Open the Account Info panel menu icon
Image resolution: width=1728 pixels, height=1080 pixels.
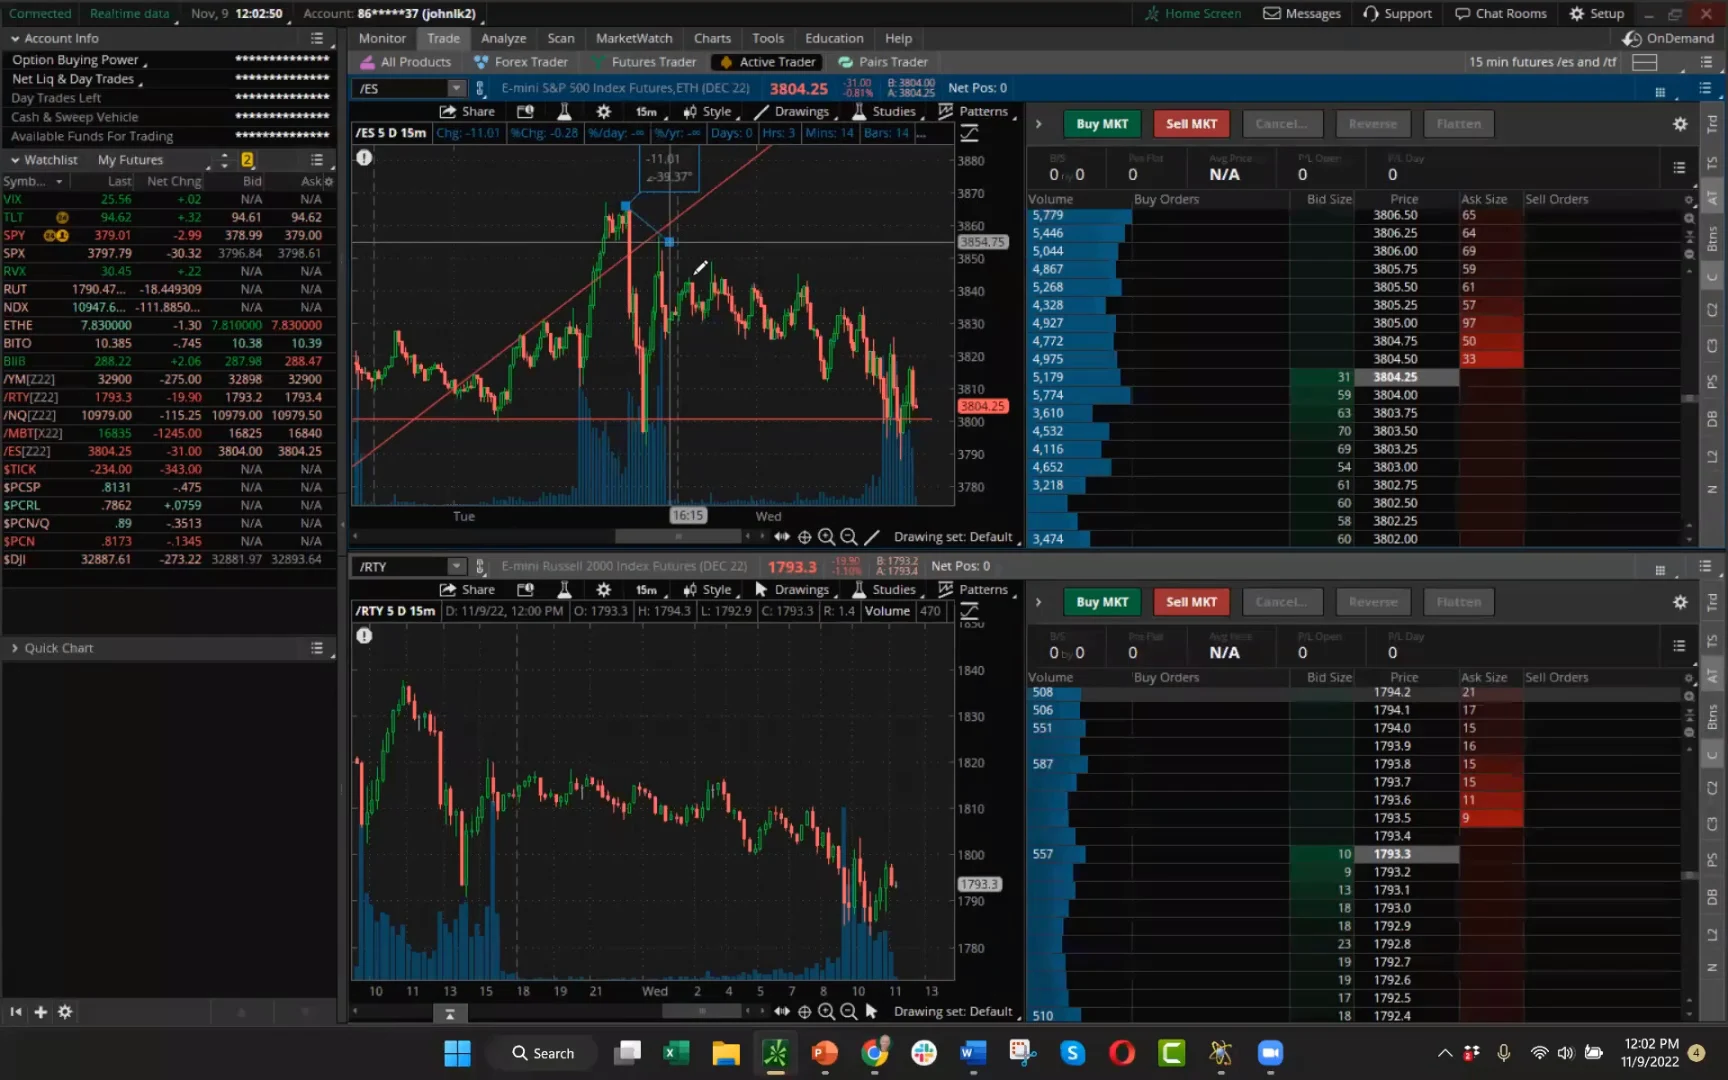click(317, 38)
